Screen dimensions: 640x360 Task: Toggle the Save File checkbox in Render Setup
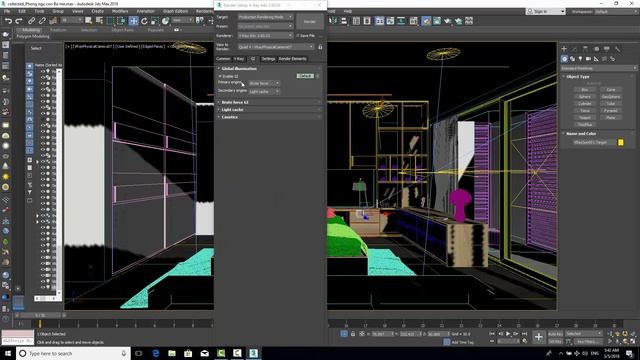pos(298,36)
